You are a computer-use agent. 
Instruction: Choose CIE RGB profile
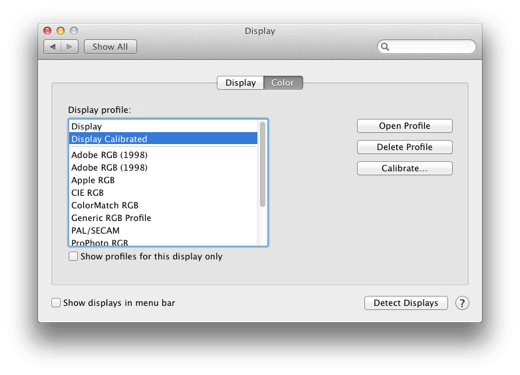click(x=163, y=193)
